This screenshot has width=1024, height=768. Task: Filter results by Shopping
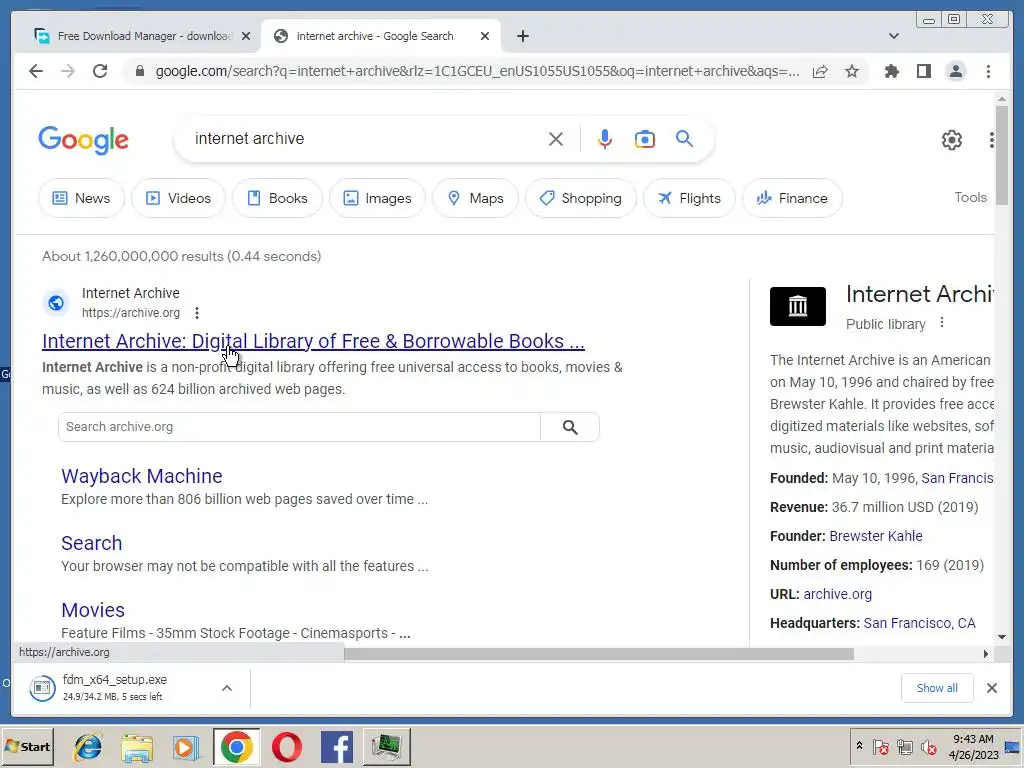click(x=581, y=198)
